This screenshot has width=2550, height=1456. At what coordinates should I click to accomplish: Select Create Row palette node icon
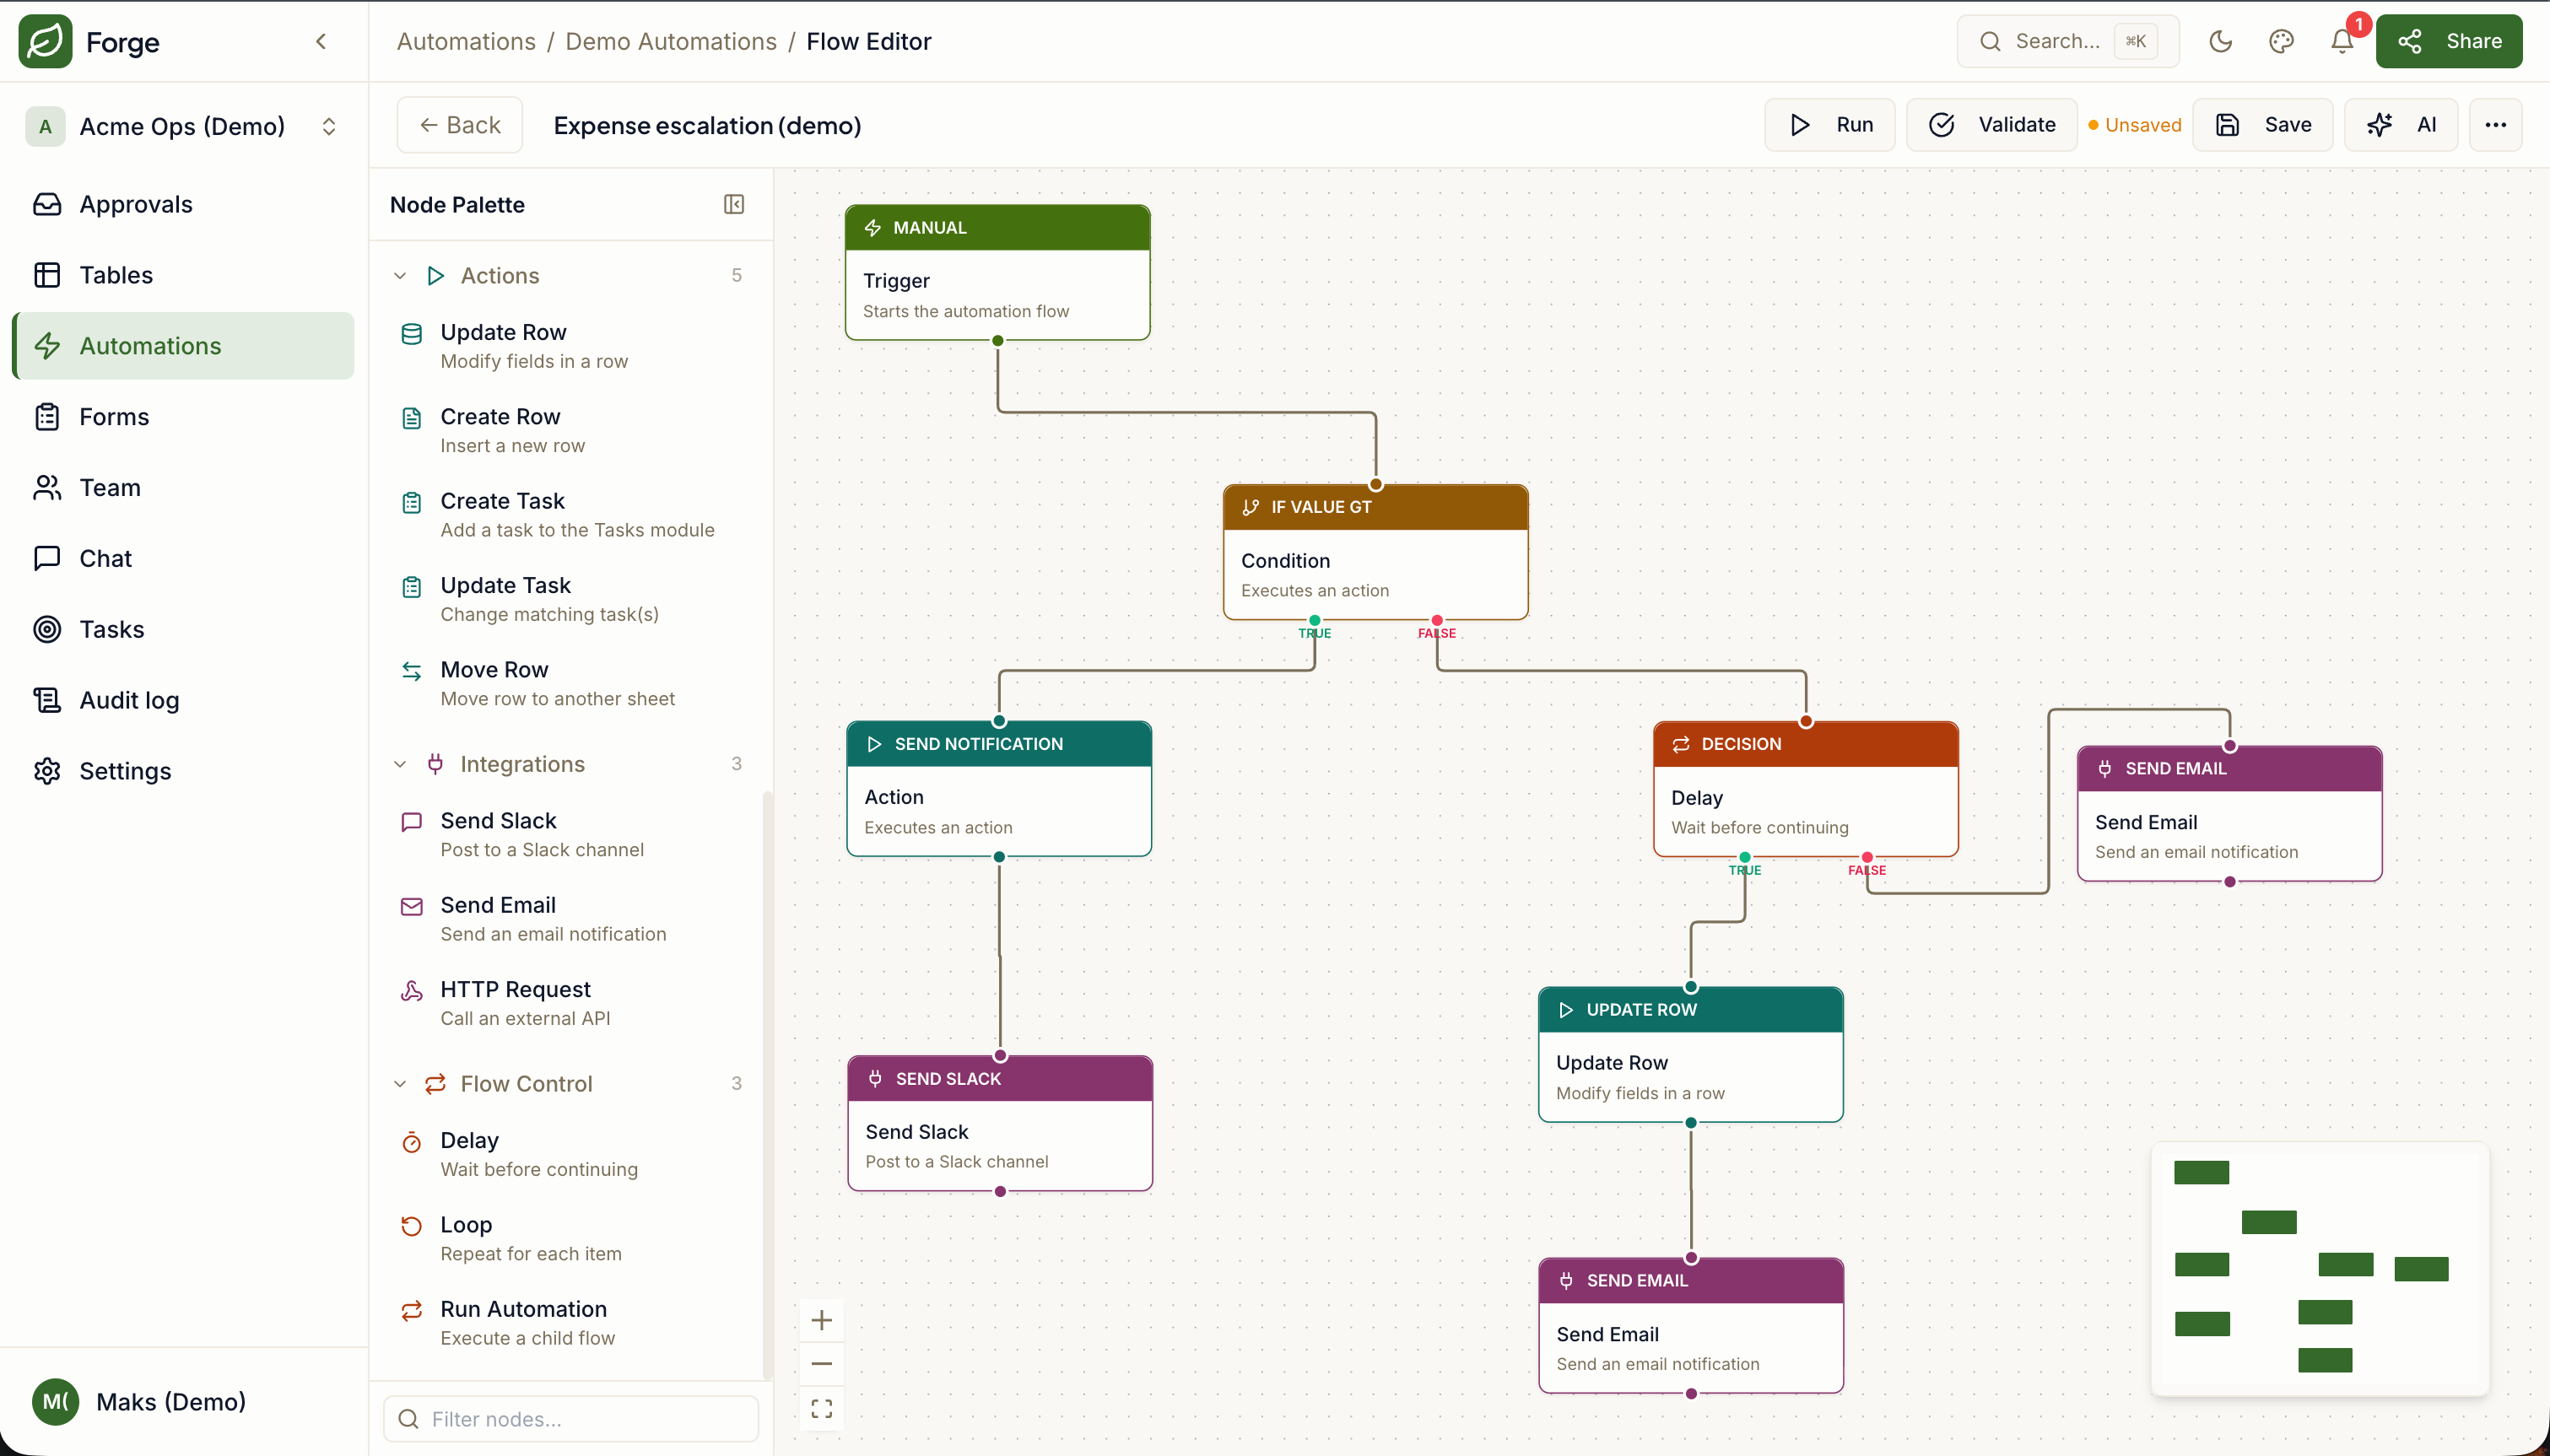(x=411, y=418)
